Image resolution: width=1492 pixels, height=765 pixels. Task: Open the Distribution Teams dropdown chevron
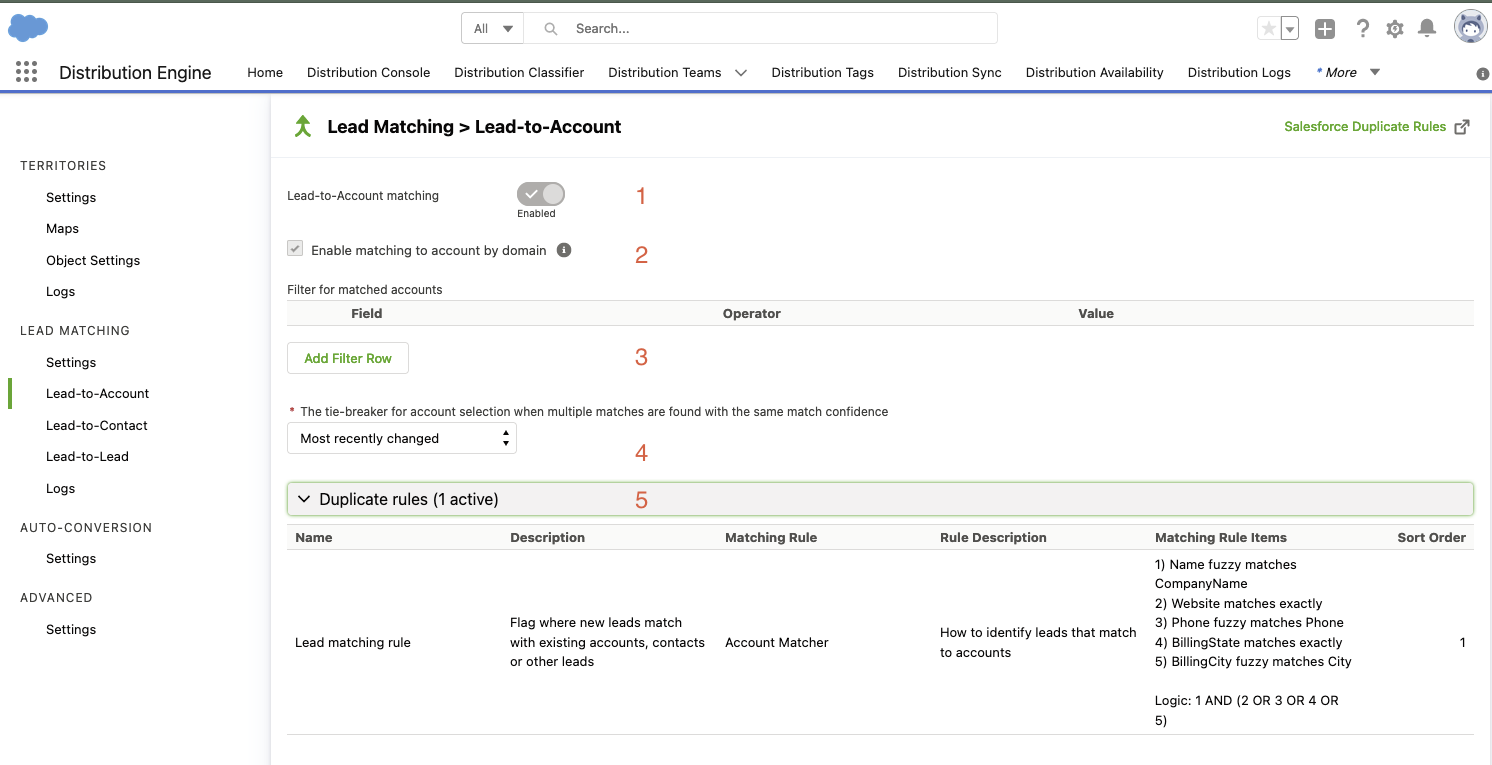[741, 72]
